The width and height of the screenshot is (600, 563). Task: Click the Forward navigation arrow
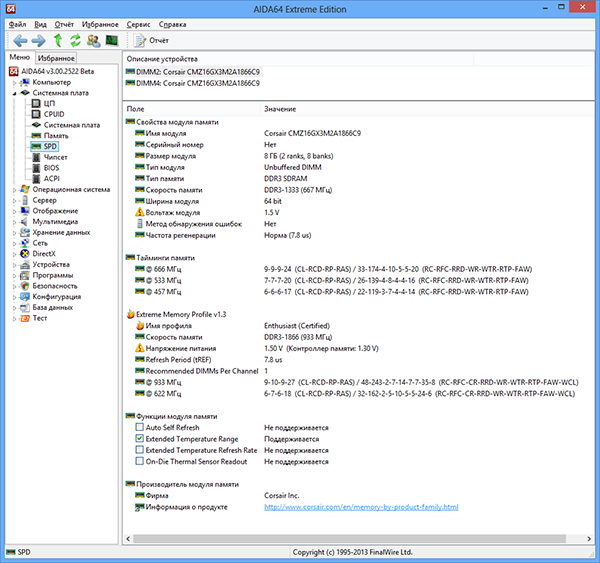coord(38,40)
